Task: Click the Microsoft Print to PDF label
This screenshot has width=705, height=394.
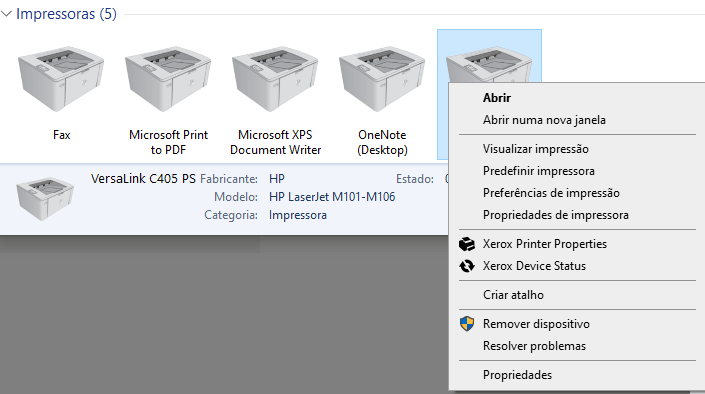Action: coord(168,142)
